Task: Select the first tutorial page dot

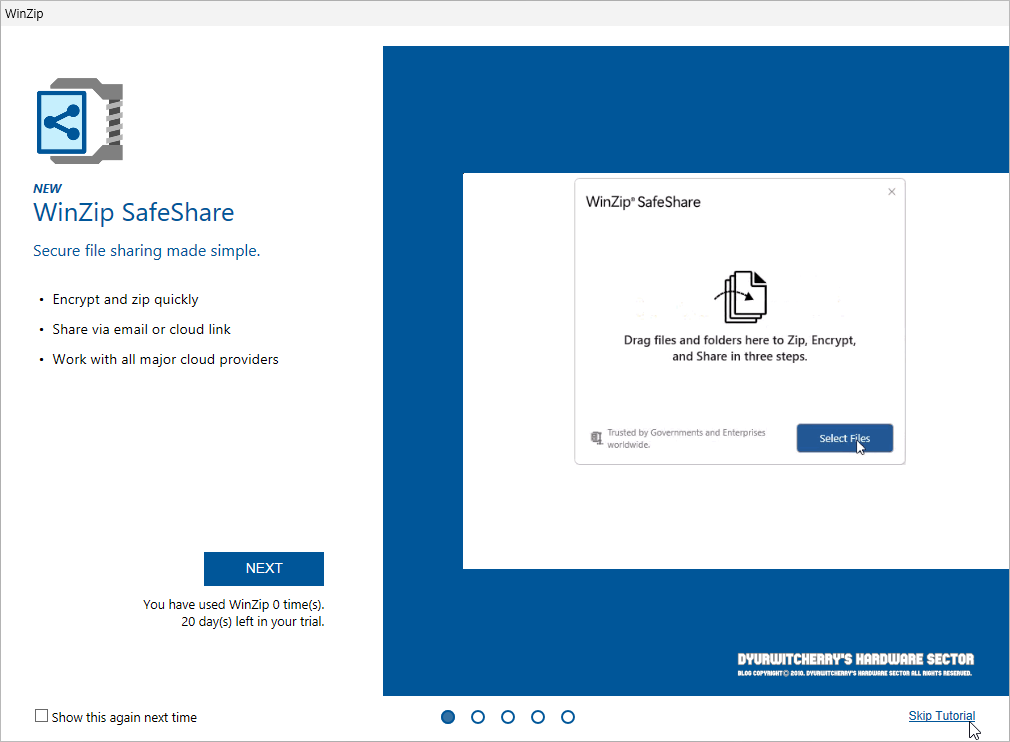Action: coord(448,717)
